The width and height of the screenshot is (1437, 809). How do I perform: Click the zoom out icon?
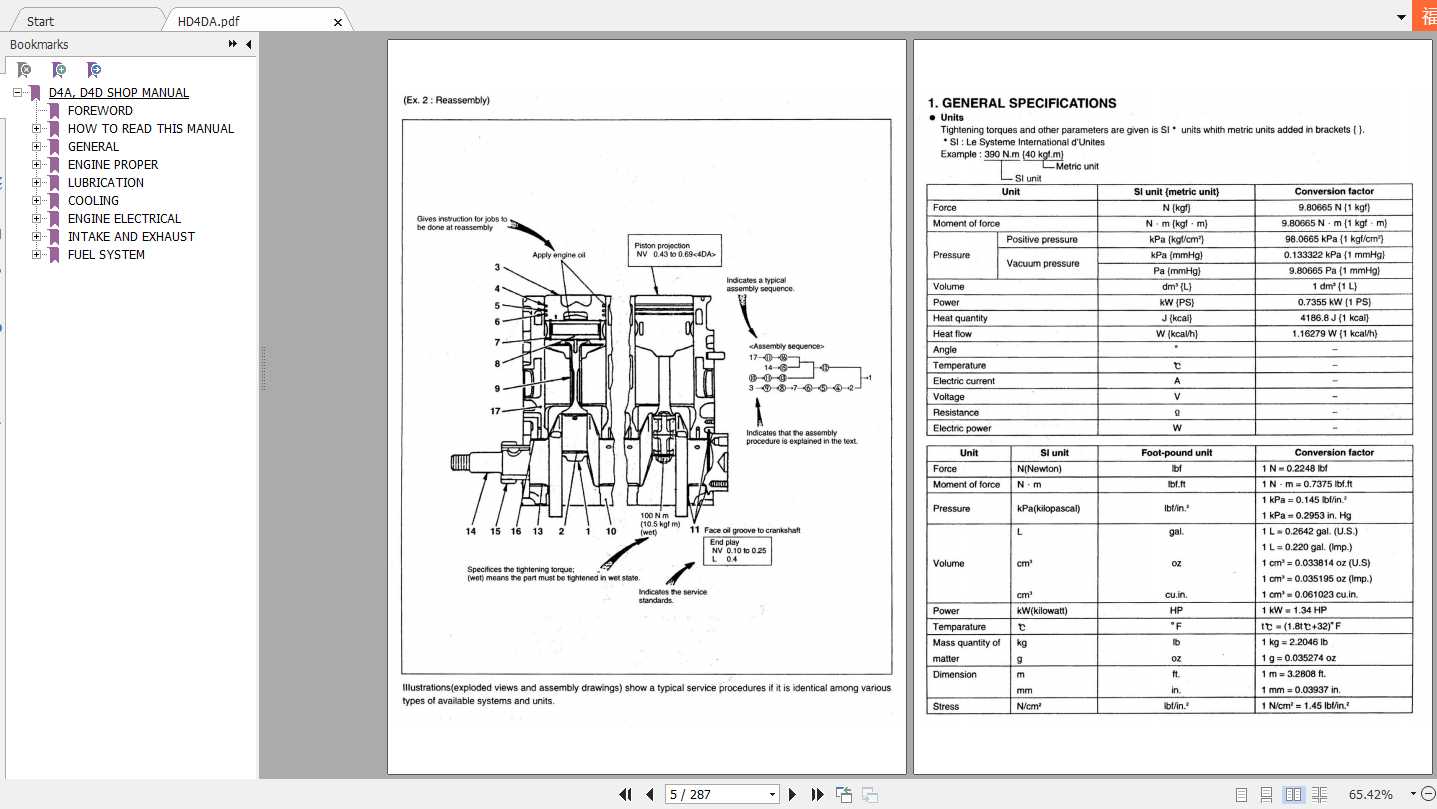point(1428,794)
